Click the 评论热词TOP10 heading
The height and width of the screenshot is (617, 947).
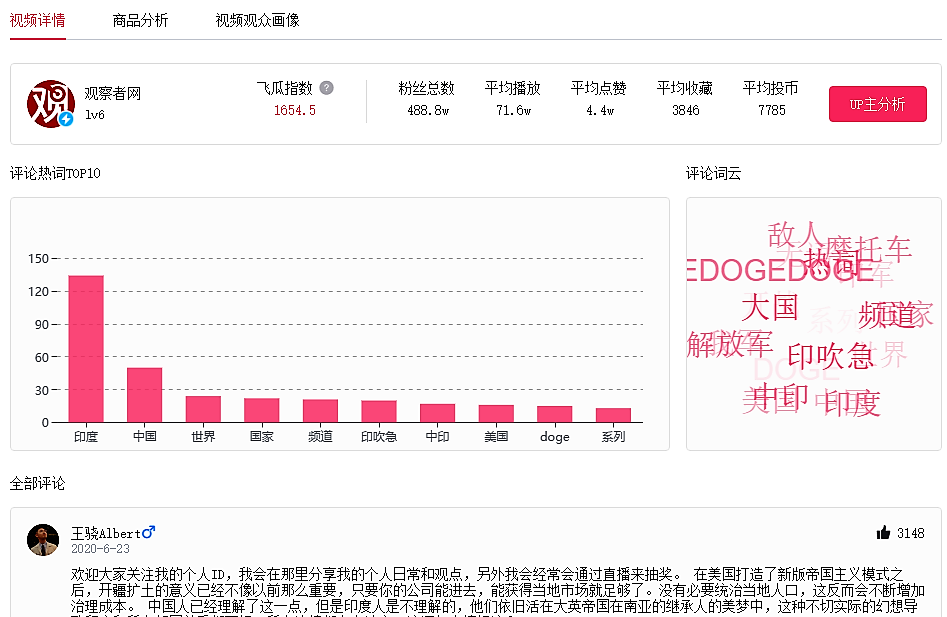pos(55,173)
